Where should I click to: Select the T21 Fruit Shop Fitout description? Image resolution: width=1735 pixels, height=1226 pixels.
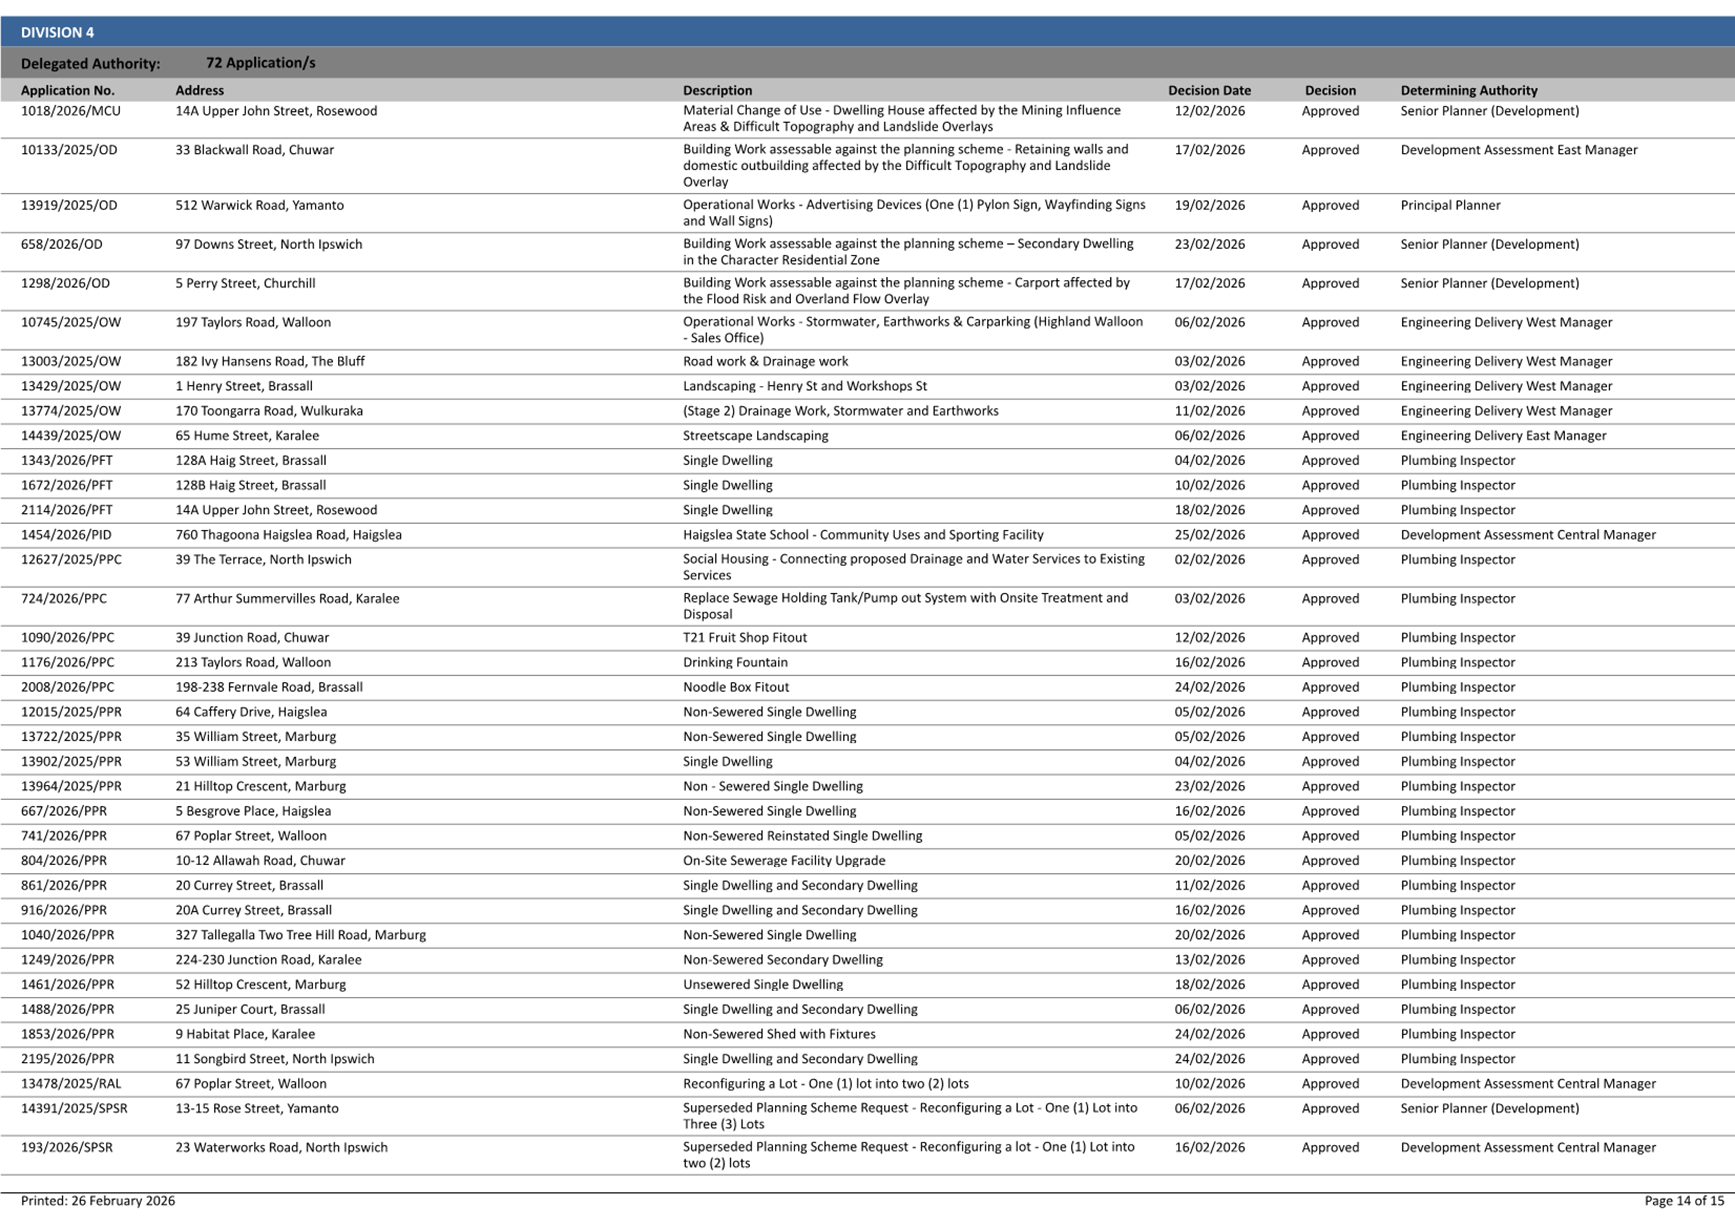[744, 637]
